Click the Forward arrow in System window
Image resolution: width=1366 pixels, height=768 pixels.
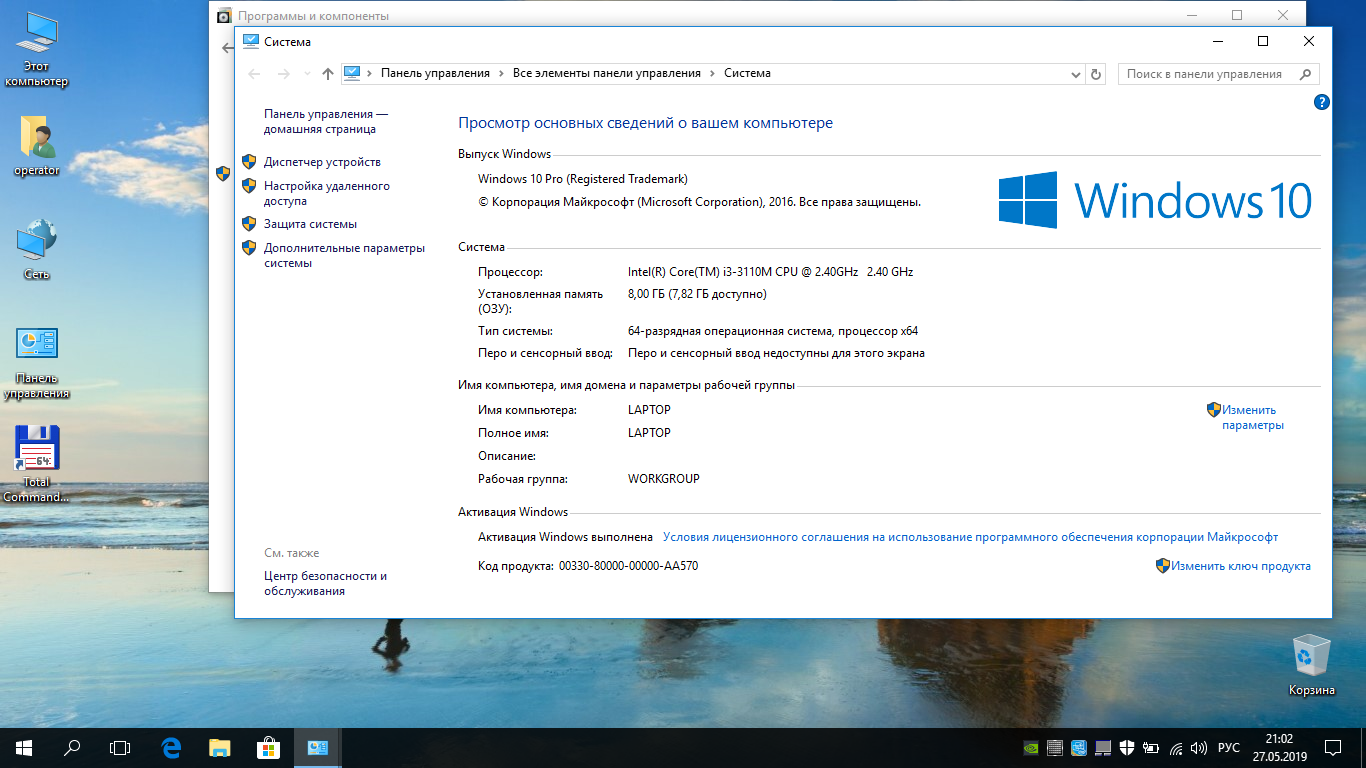coord(283,74)
